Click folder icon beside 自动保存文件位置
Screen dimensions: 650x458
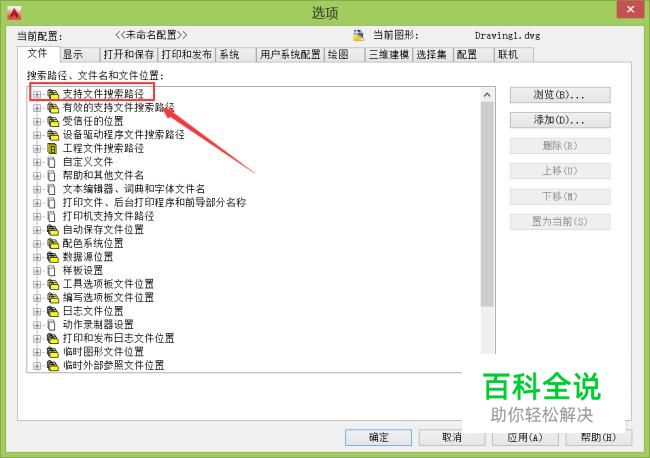click(x=53, y=230)
